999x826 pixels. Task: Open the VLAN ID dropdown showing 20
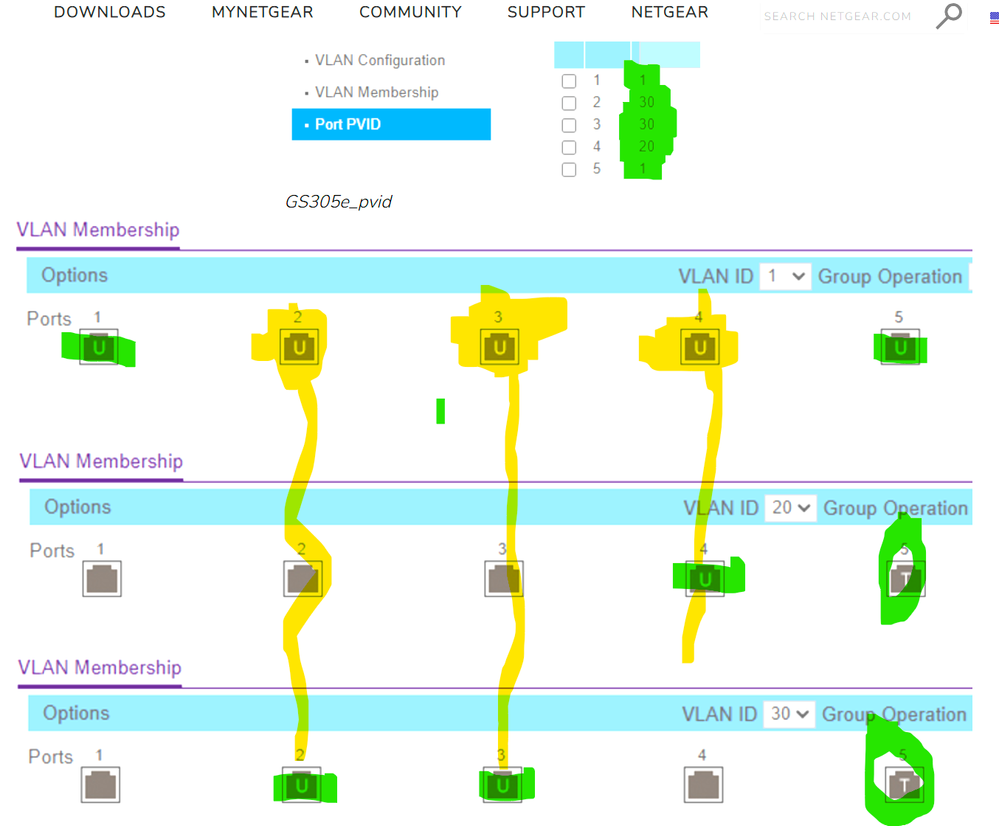(790, 508)
